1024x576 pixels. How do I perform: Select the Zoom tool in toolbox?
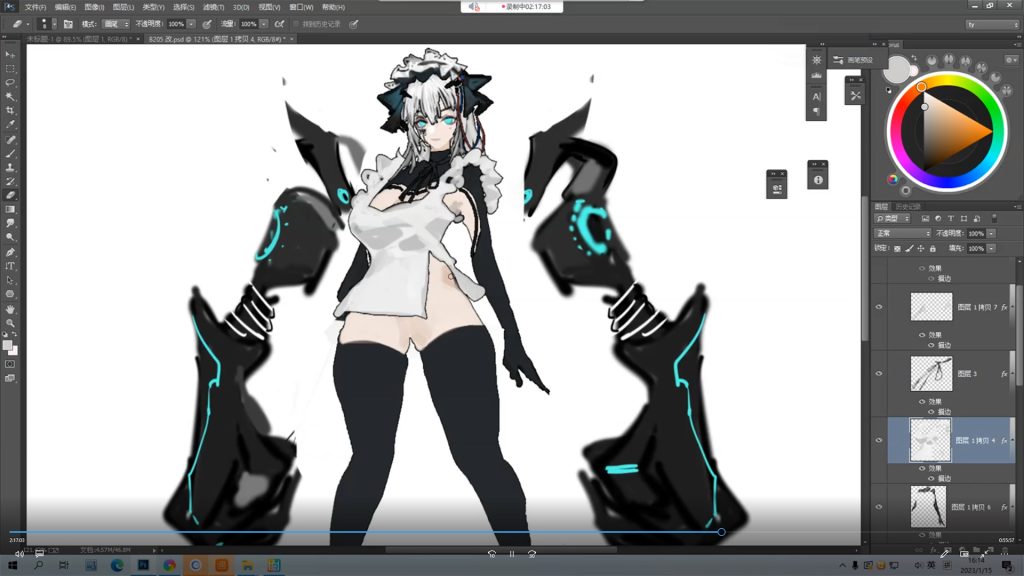point(10,323)
